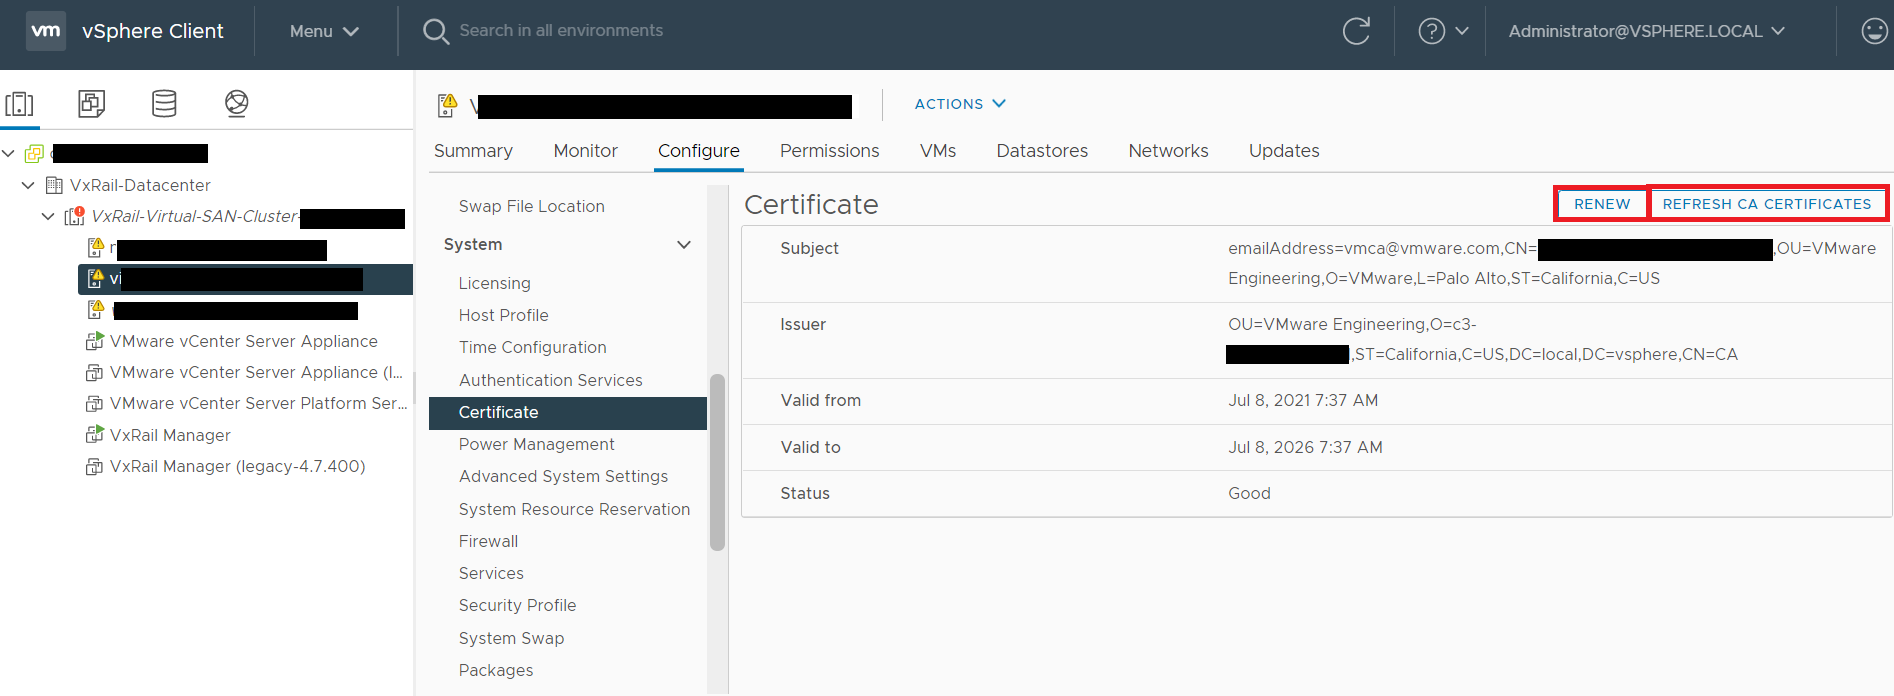
Task: Select VxRail Manager (legacy-4.7.400)
Action: coord(238,466)
